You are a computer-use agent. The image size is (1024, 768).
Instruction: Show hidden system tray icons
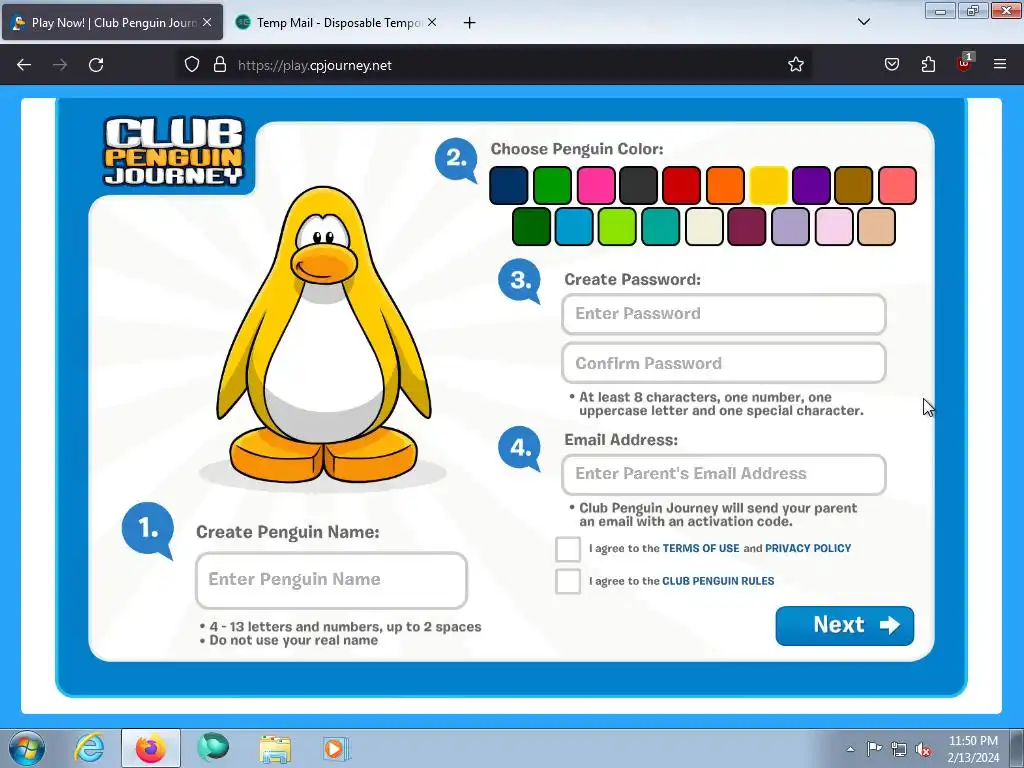coord(850,750)
